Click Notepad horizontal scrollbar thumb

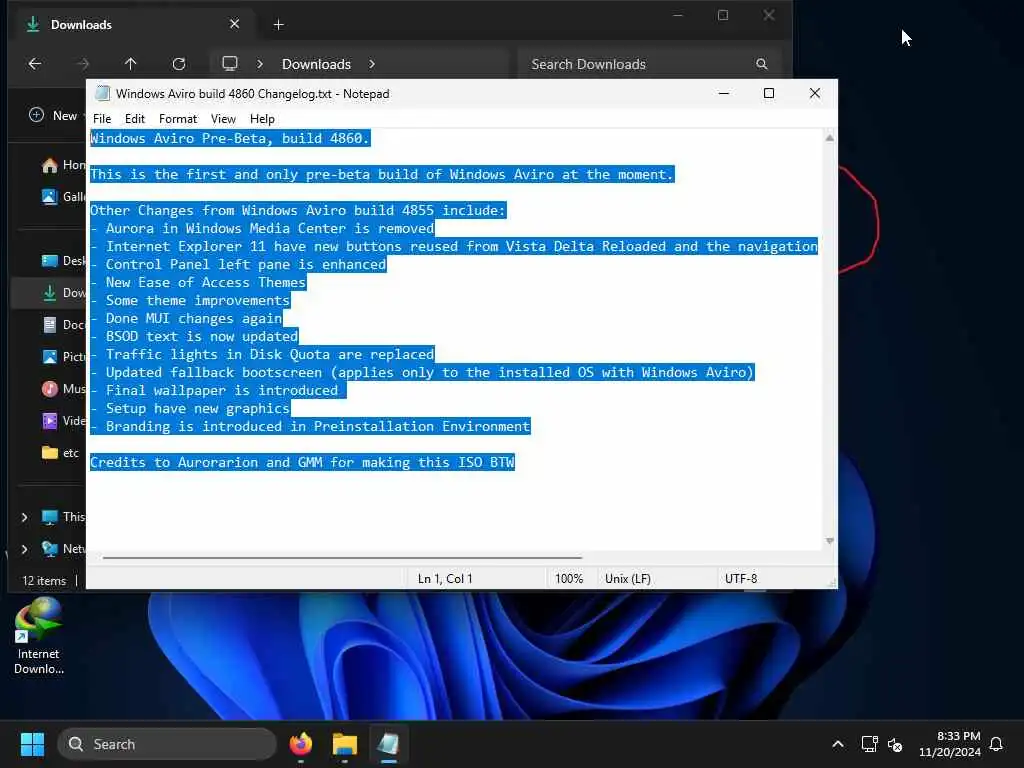[342, 558]
